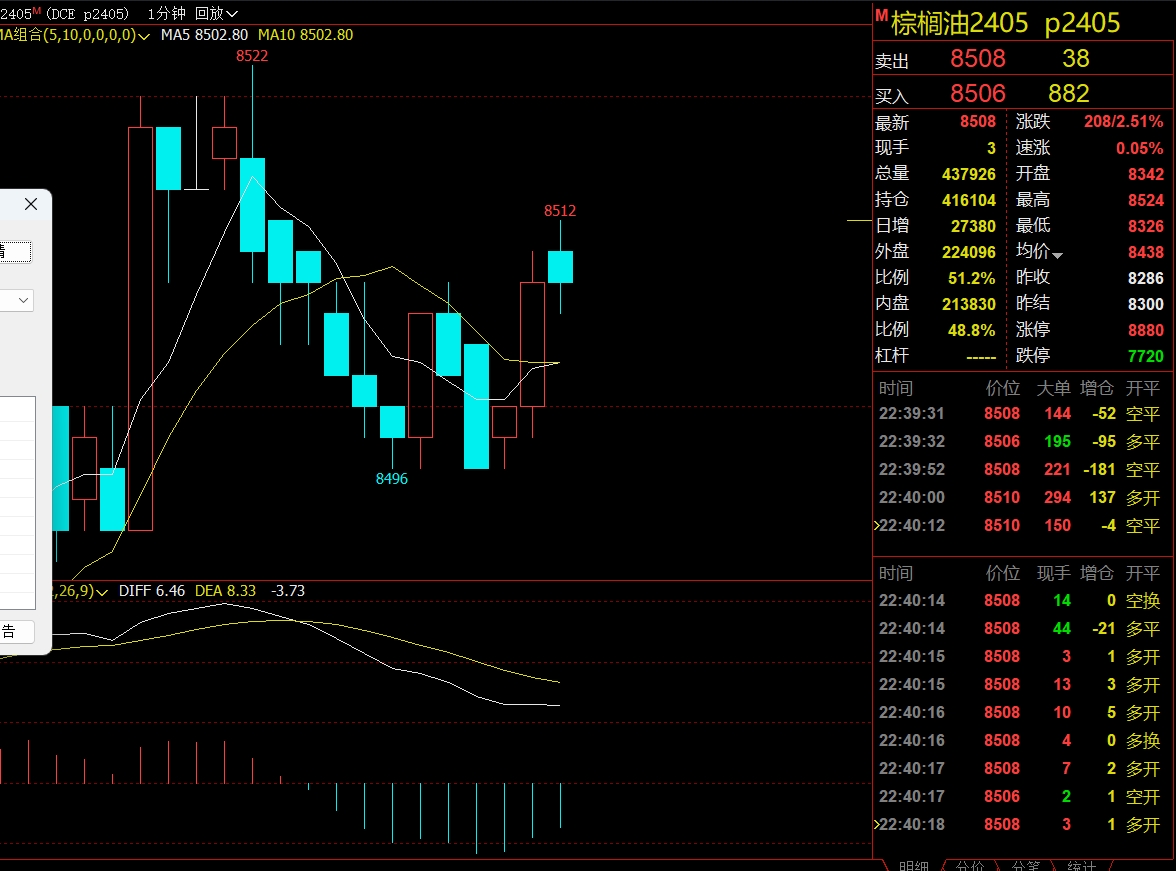Screen dimensions: 1176x871
Task: Click the 买入 bid price 8506
Action: [977, 94]
